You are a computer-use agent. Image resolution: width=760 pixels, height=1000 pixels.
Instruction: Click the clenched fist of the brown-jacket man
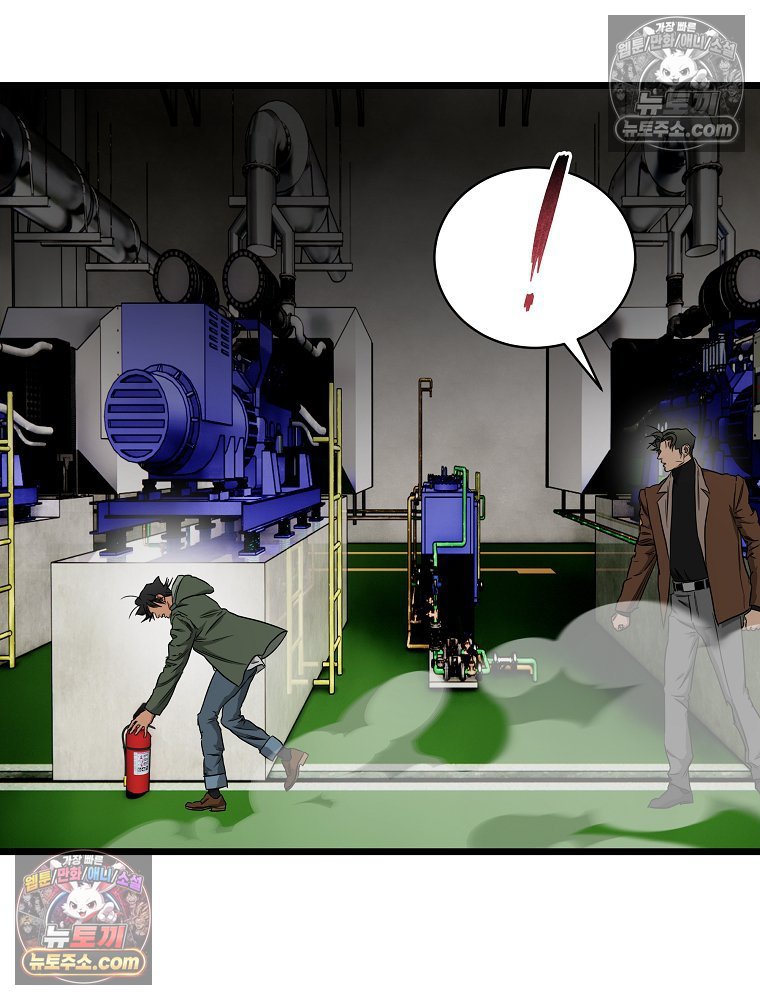pyautogui.click(x=619, y=621)
